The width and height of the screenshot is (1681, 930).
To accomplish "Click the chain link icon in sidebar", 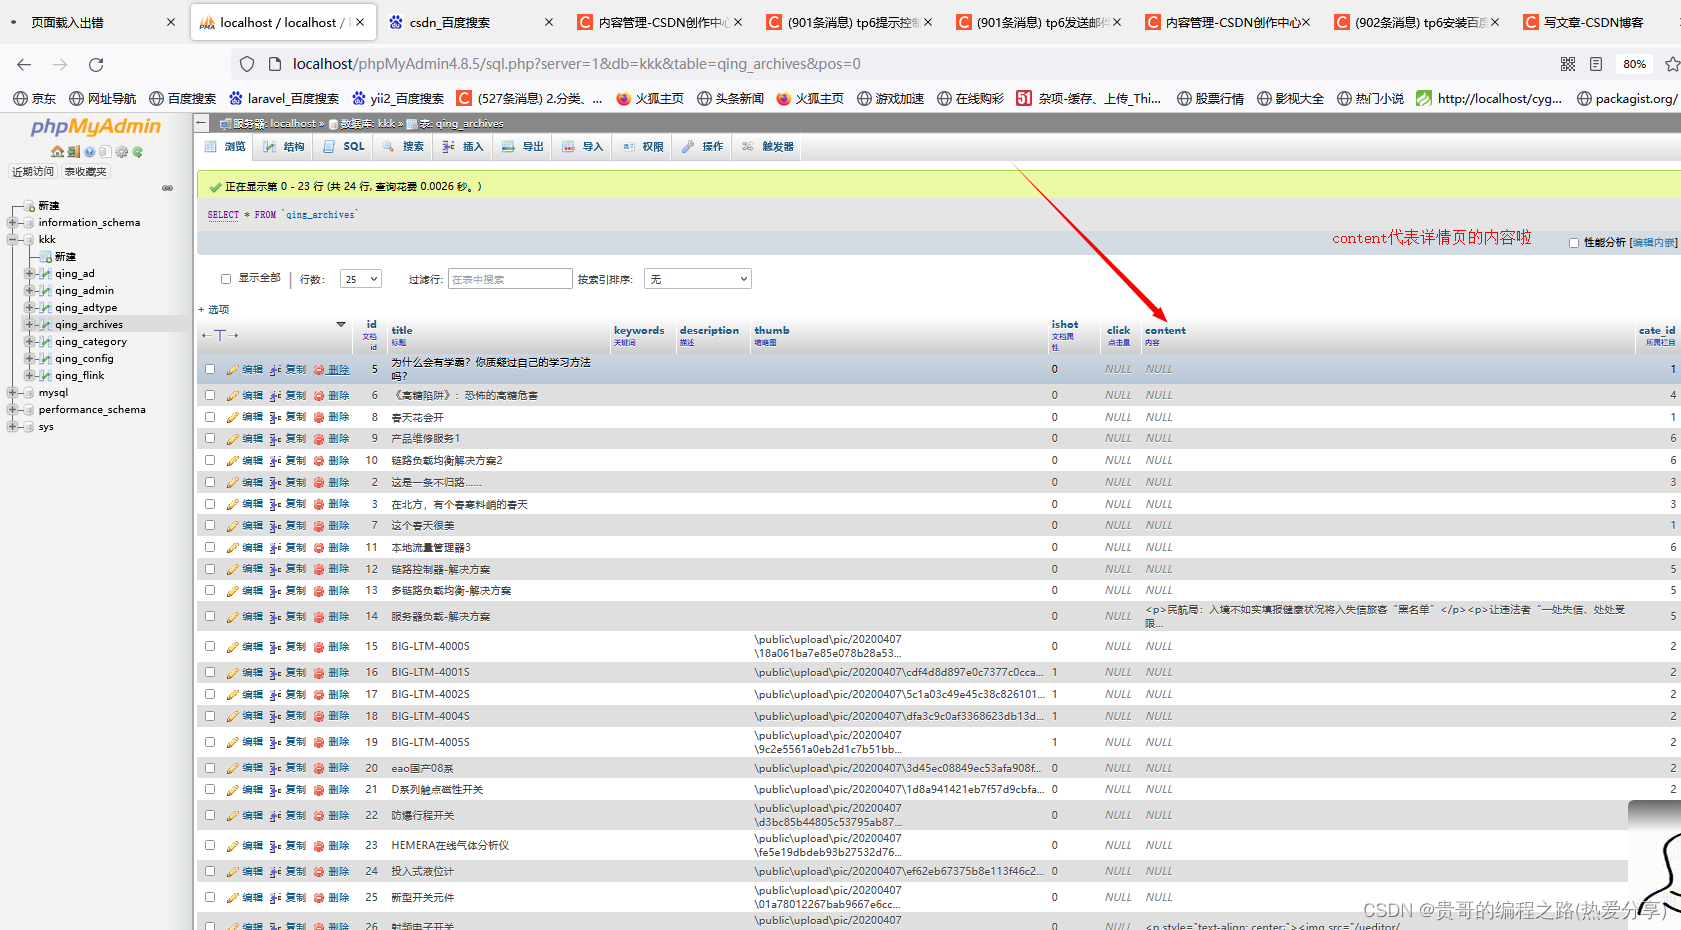I will click(x=167, y=188).
